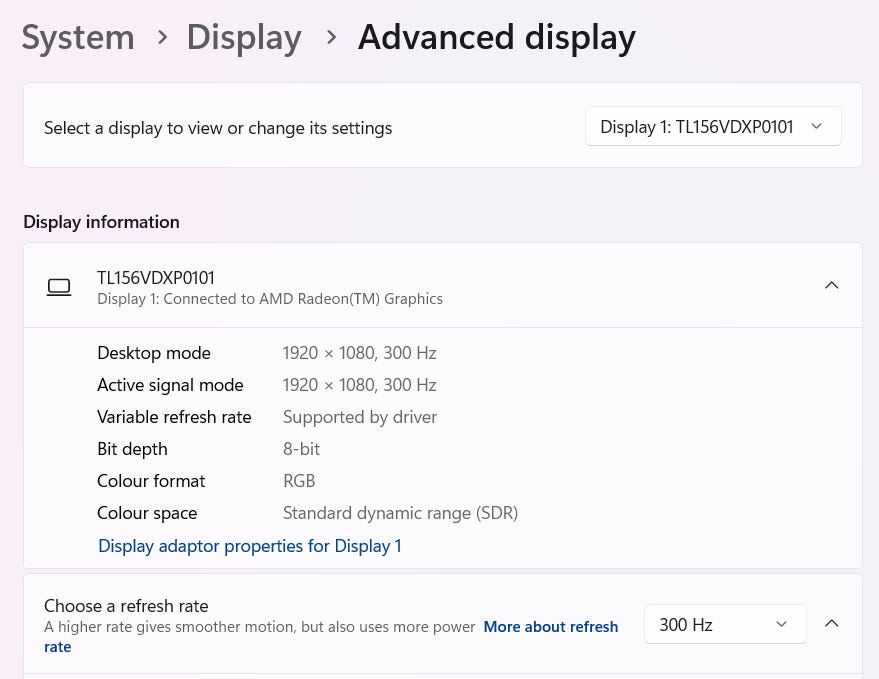Viewport: 879px width, 679px height.
Task: Click the Connected to AMD Radeon Graphics subtitle
Action: tap(270, 299)
